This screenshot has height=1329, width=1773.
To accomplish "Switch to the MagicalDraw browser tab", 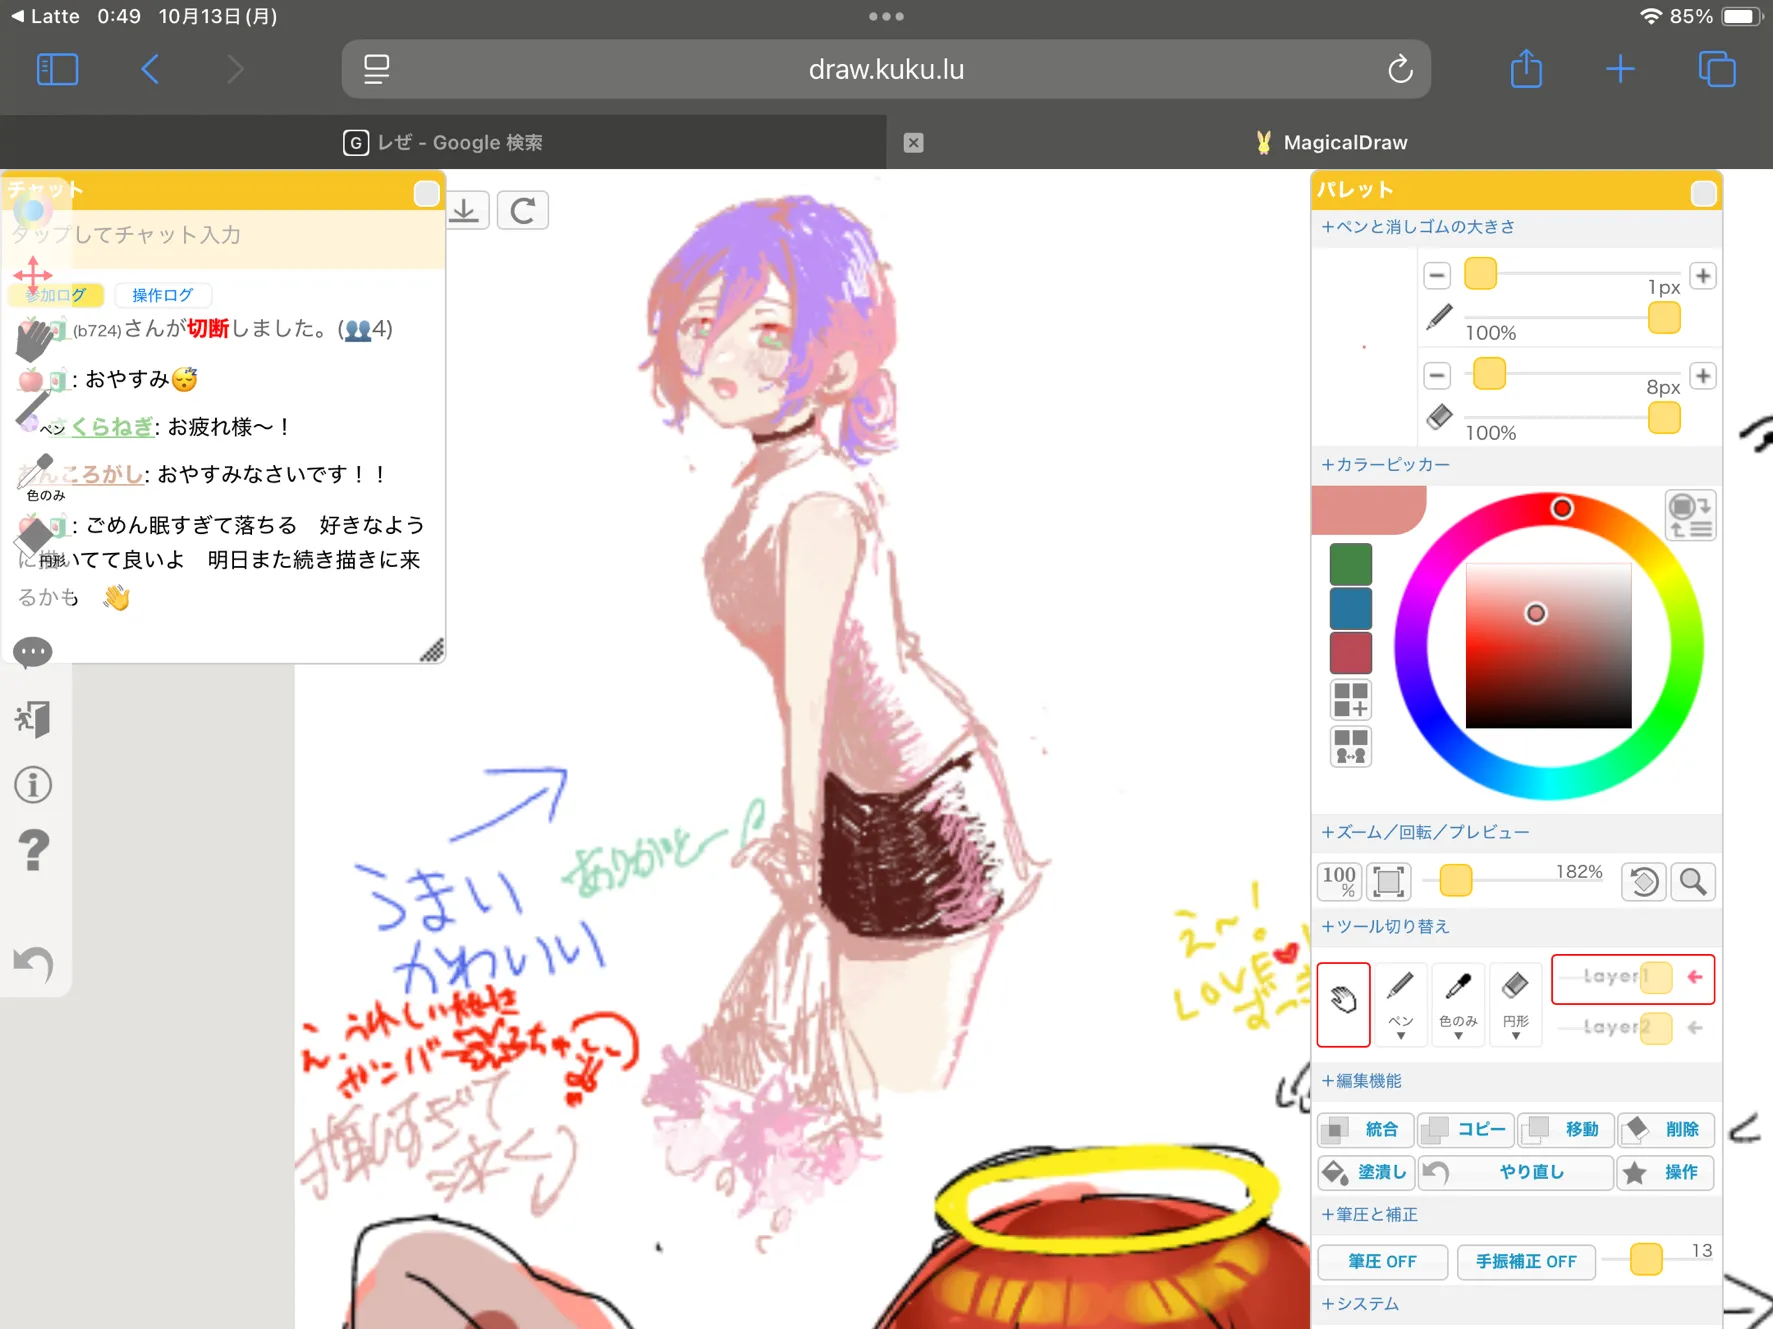I will [x=1330, y=142].
